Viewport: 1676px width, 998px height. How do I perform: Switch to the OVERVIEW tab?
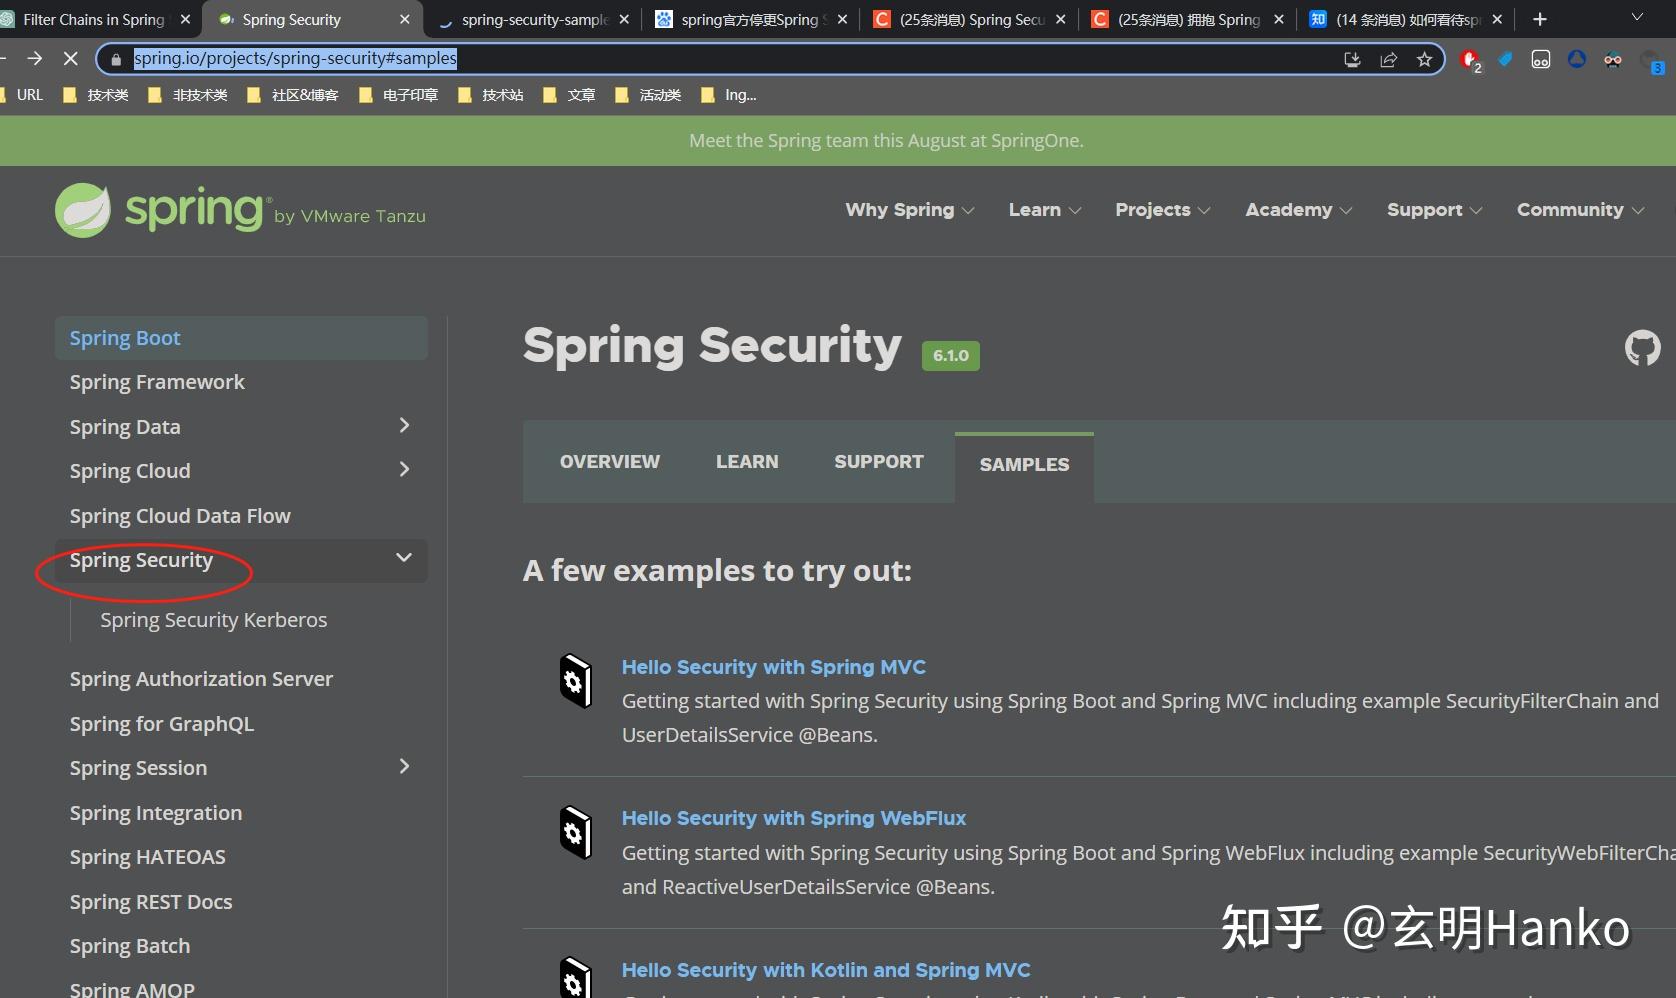click(609, 461)
